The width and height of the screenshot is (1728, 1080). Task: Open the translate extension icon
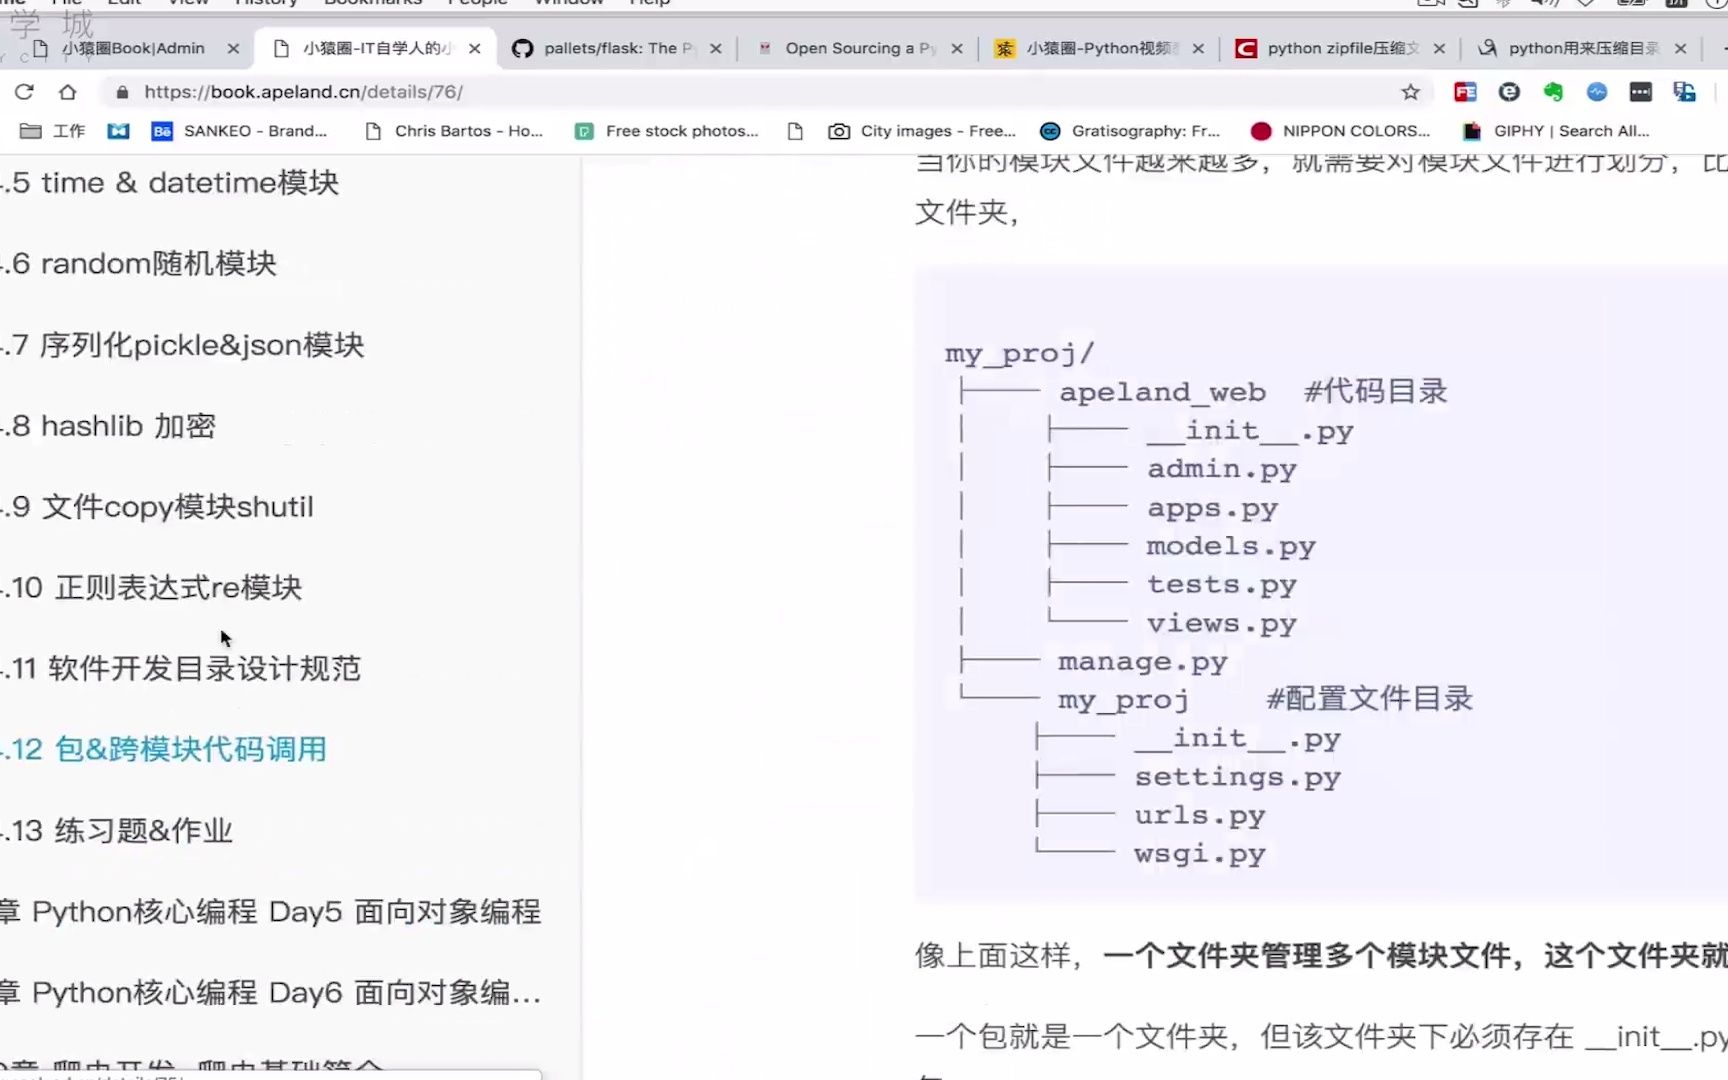pos(1685,92)
